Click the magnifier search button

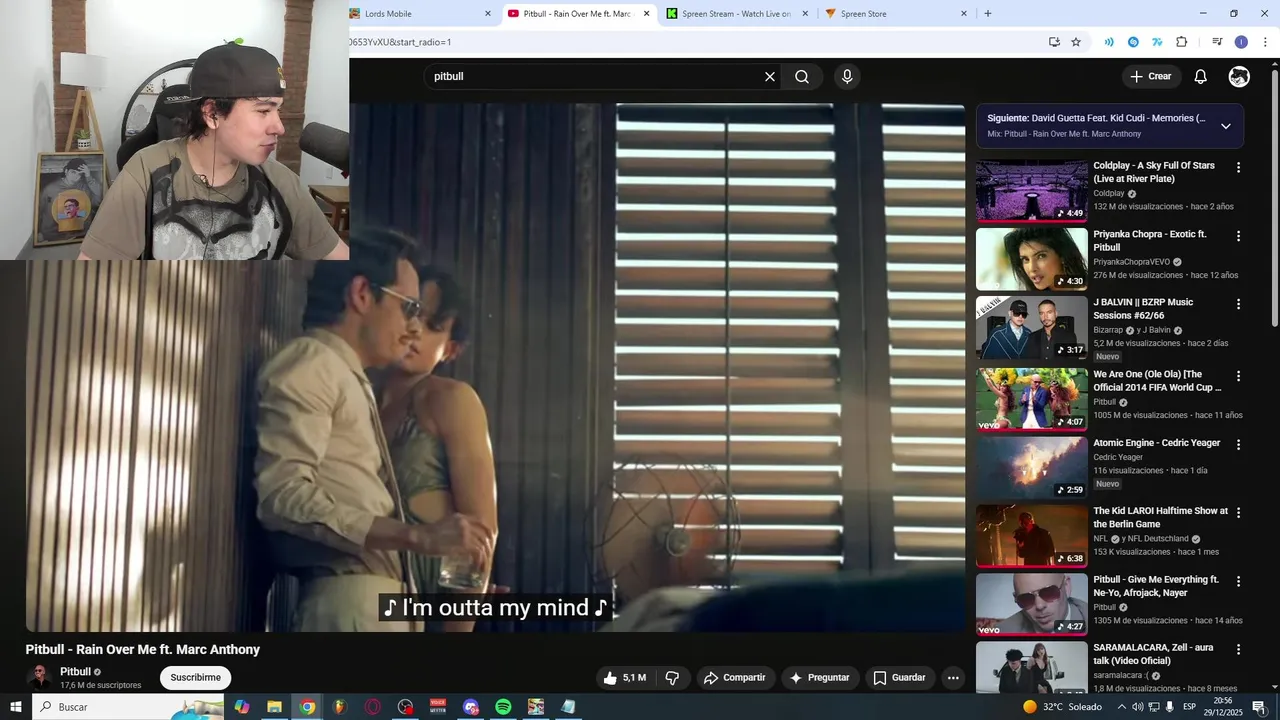pyautogui.click(x=802, y=77)
